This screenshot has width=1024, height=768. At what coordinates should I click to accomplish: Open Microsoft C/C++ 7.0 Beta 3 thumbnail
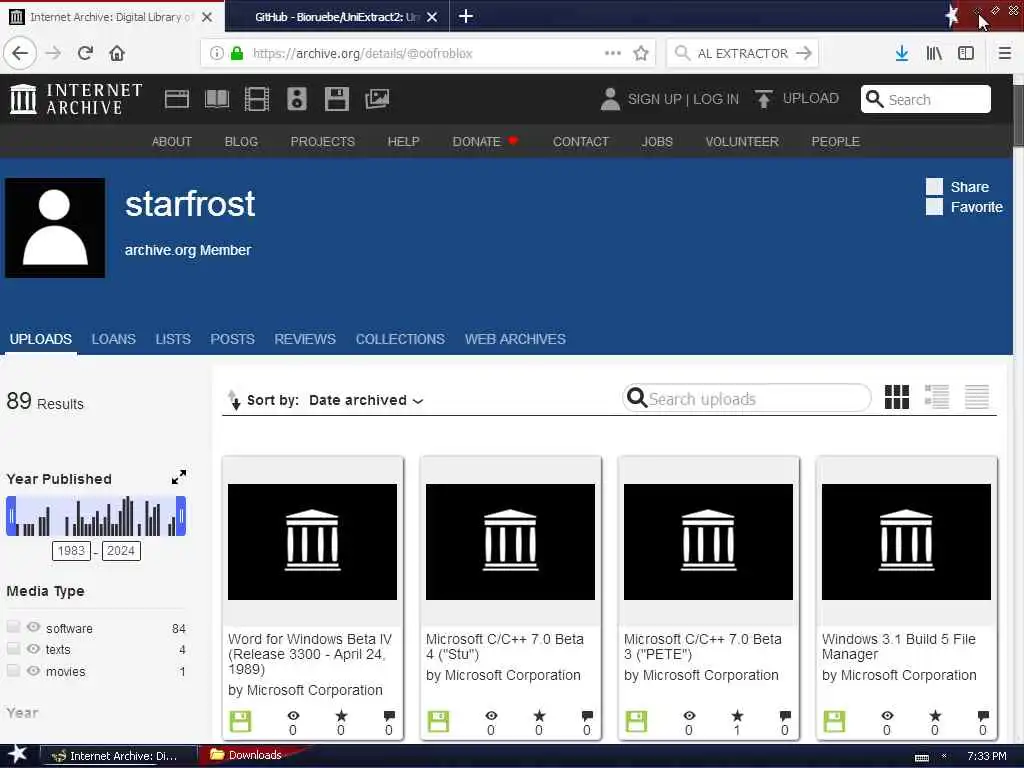[708, 541]
